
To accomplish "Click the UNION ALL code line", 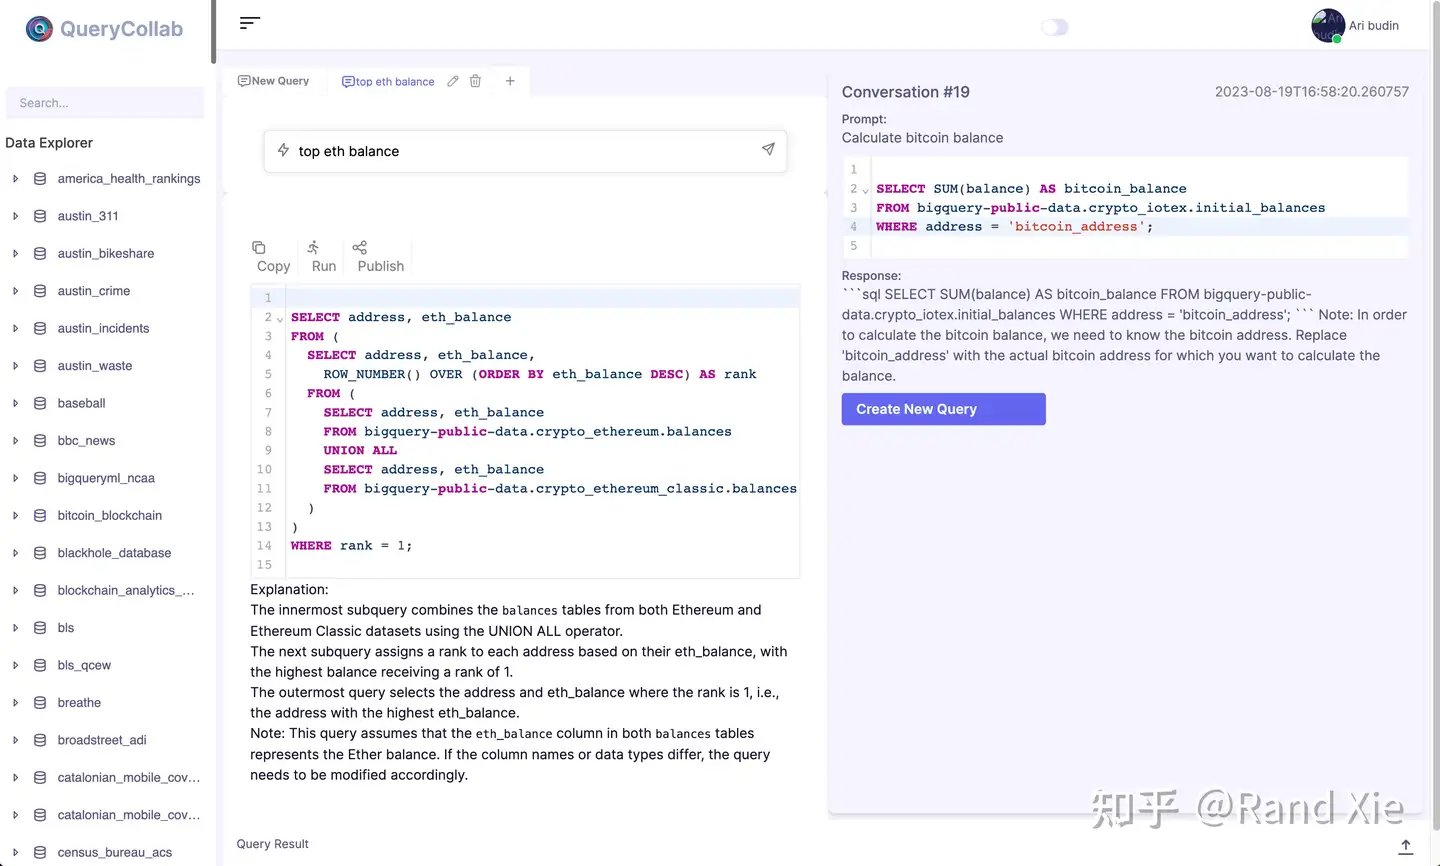I will pos(360,451).
